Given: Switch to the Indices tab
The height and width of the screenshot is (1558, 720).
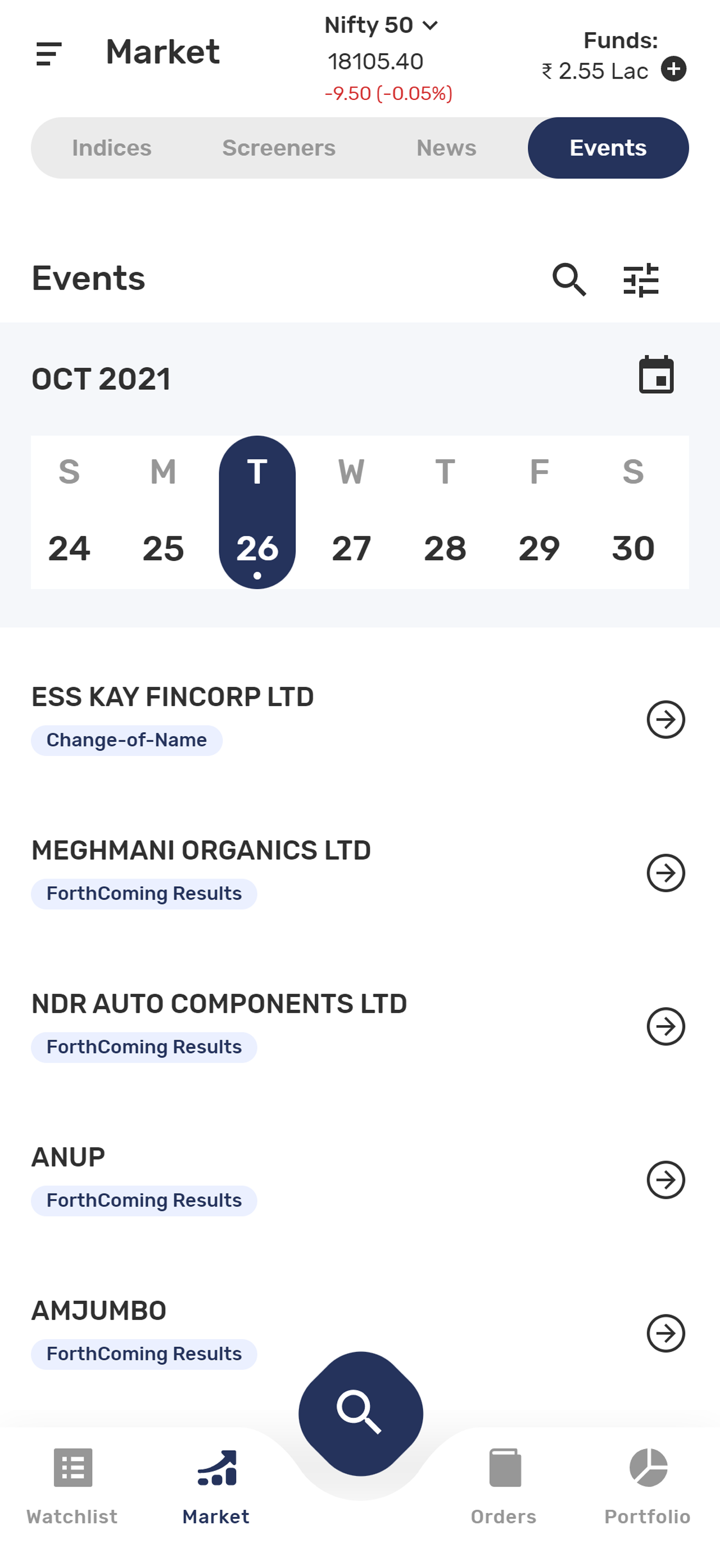Looking at the screenshot, I should [112, 148].
